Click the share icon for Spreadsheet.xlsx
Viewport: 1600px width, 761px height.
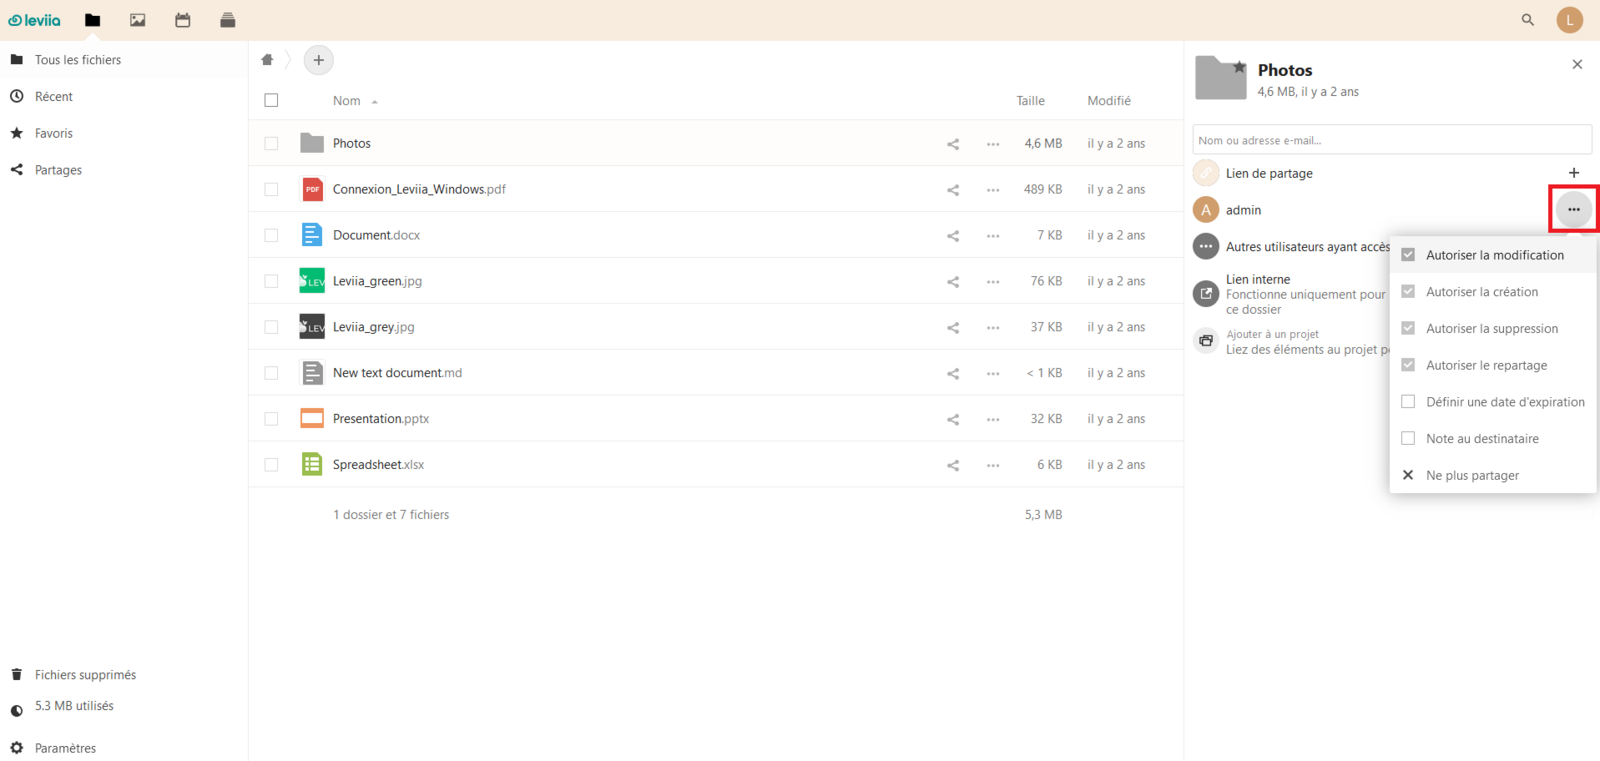tap(953, 465)
